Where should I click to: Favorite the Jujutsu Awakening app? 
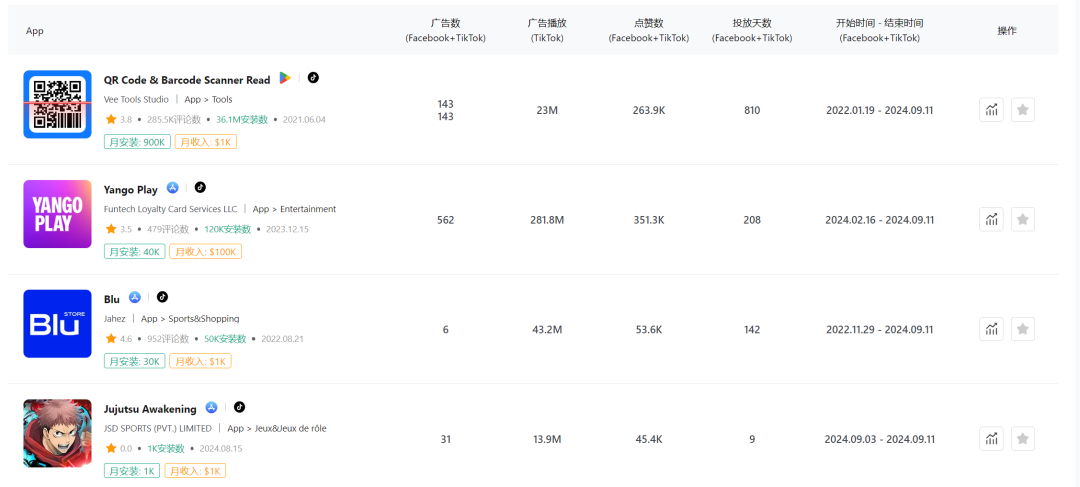click(1023, 439)
